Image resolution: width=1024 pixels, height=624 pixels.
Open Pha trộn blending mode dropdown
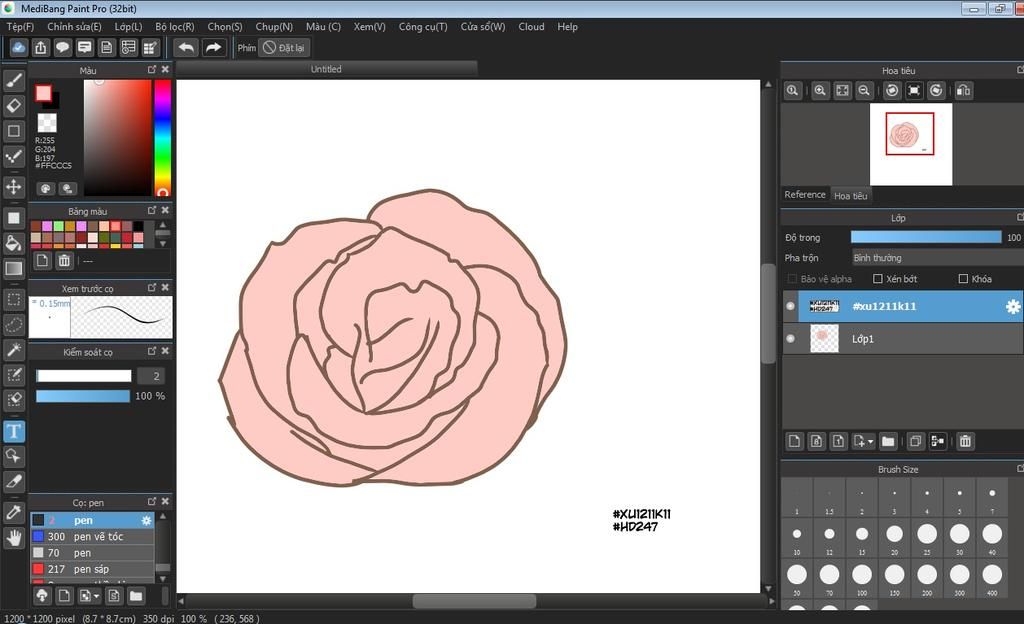(x=938, y=258)
